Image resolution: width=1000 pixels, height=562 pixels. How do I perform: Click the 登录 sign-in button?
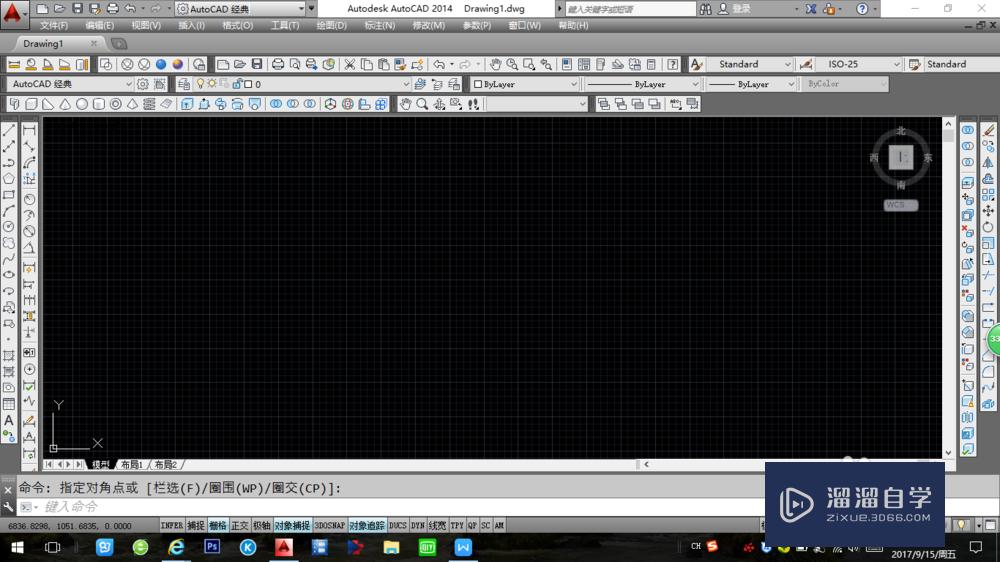pyautogui.click(x=741, y=9)
